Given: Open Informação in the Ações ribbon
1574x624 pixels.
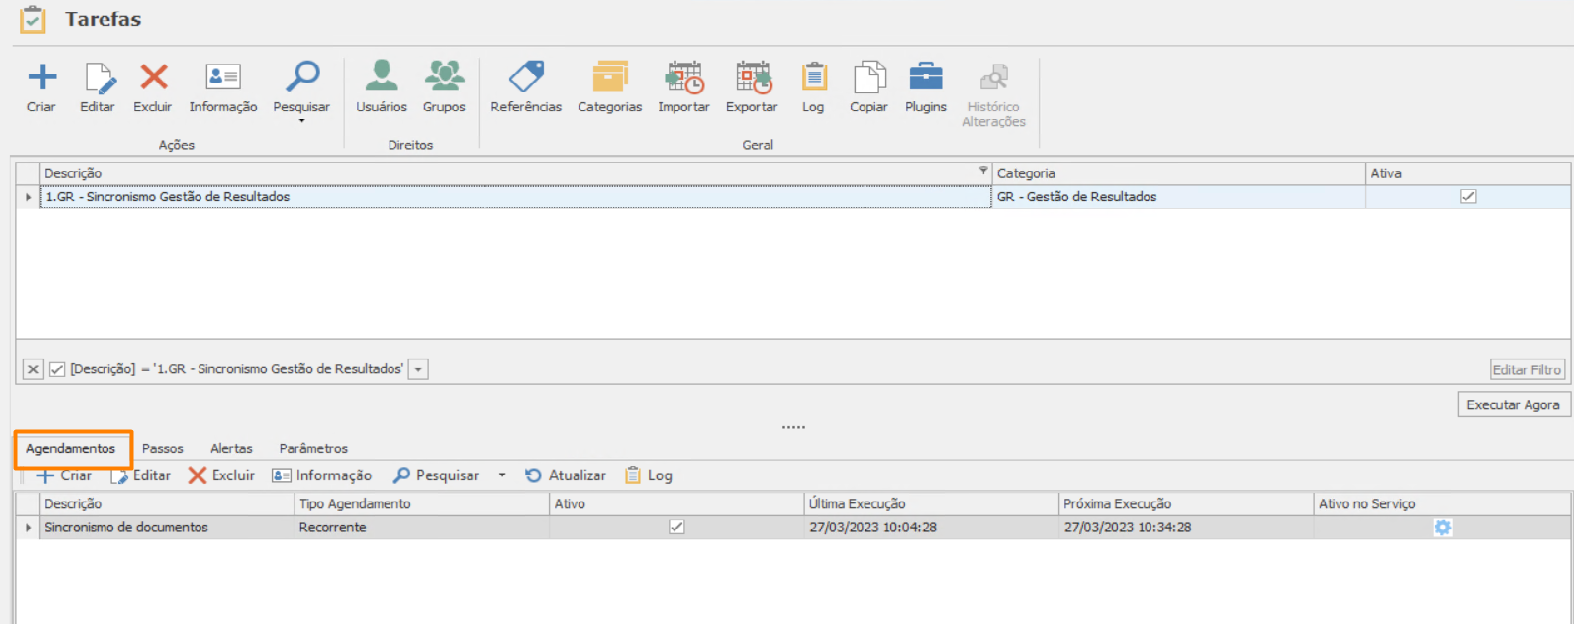Looking at the screenshot, I should pos(223,77).
